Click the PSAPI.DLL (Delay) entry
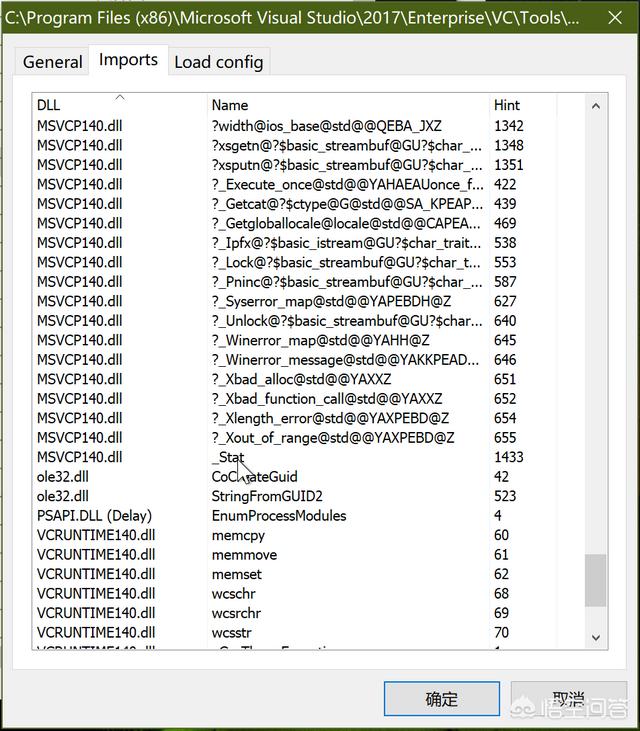The image size is (640, 731). 94,516
